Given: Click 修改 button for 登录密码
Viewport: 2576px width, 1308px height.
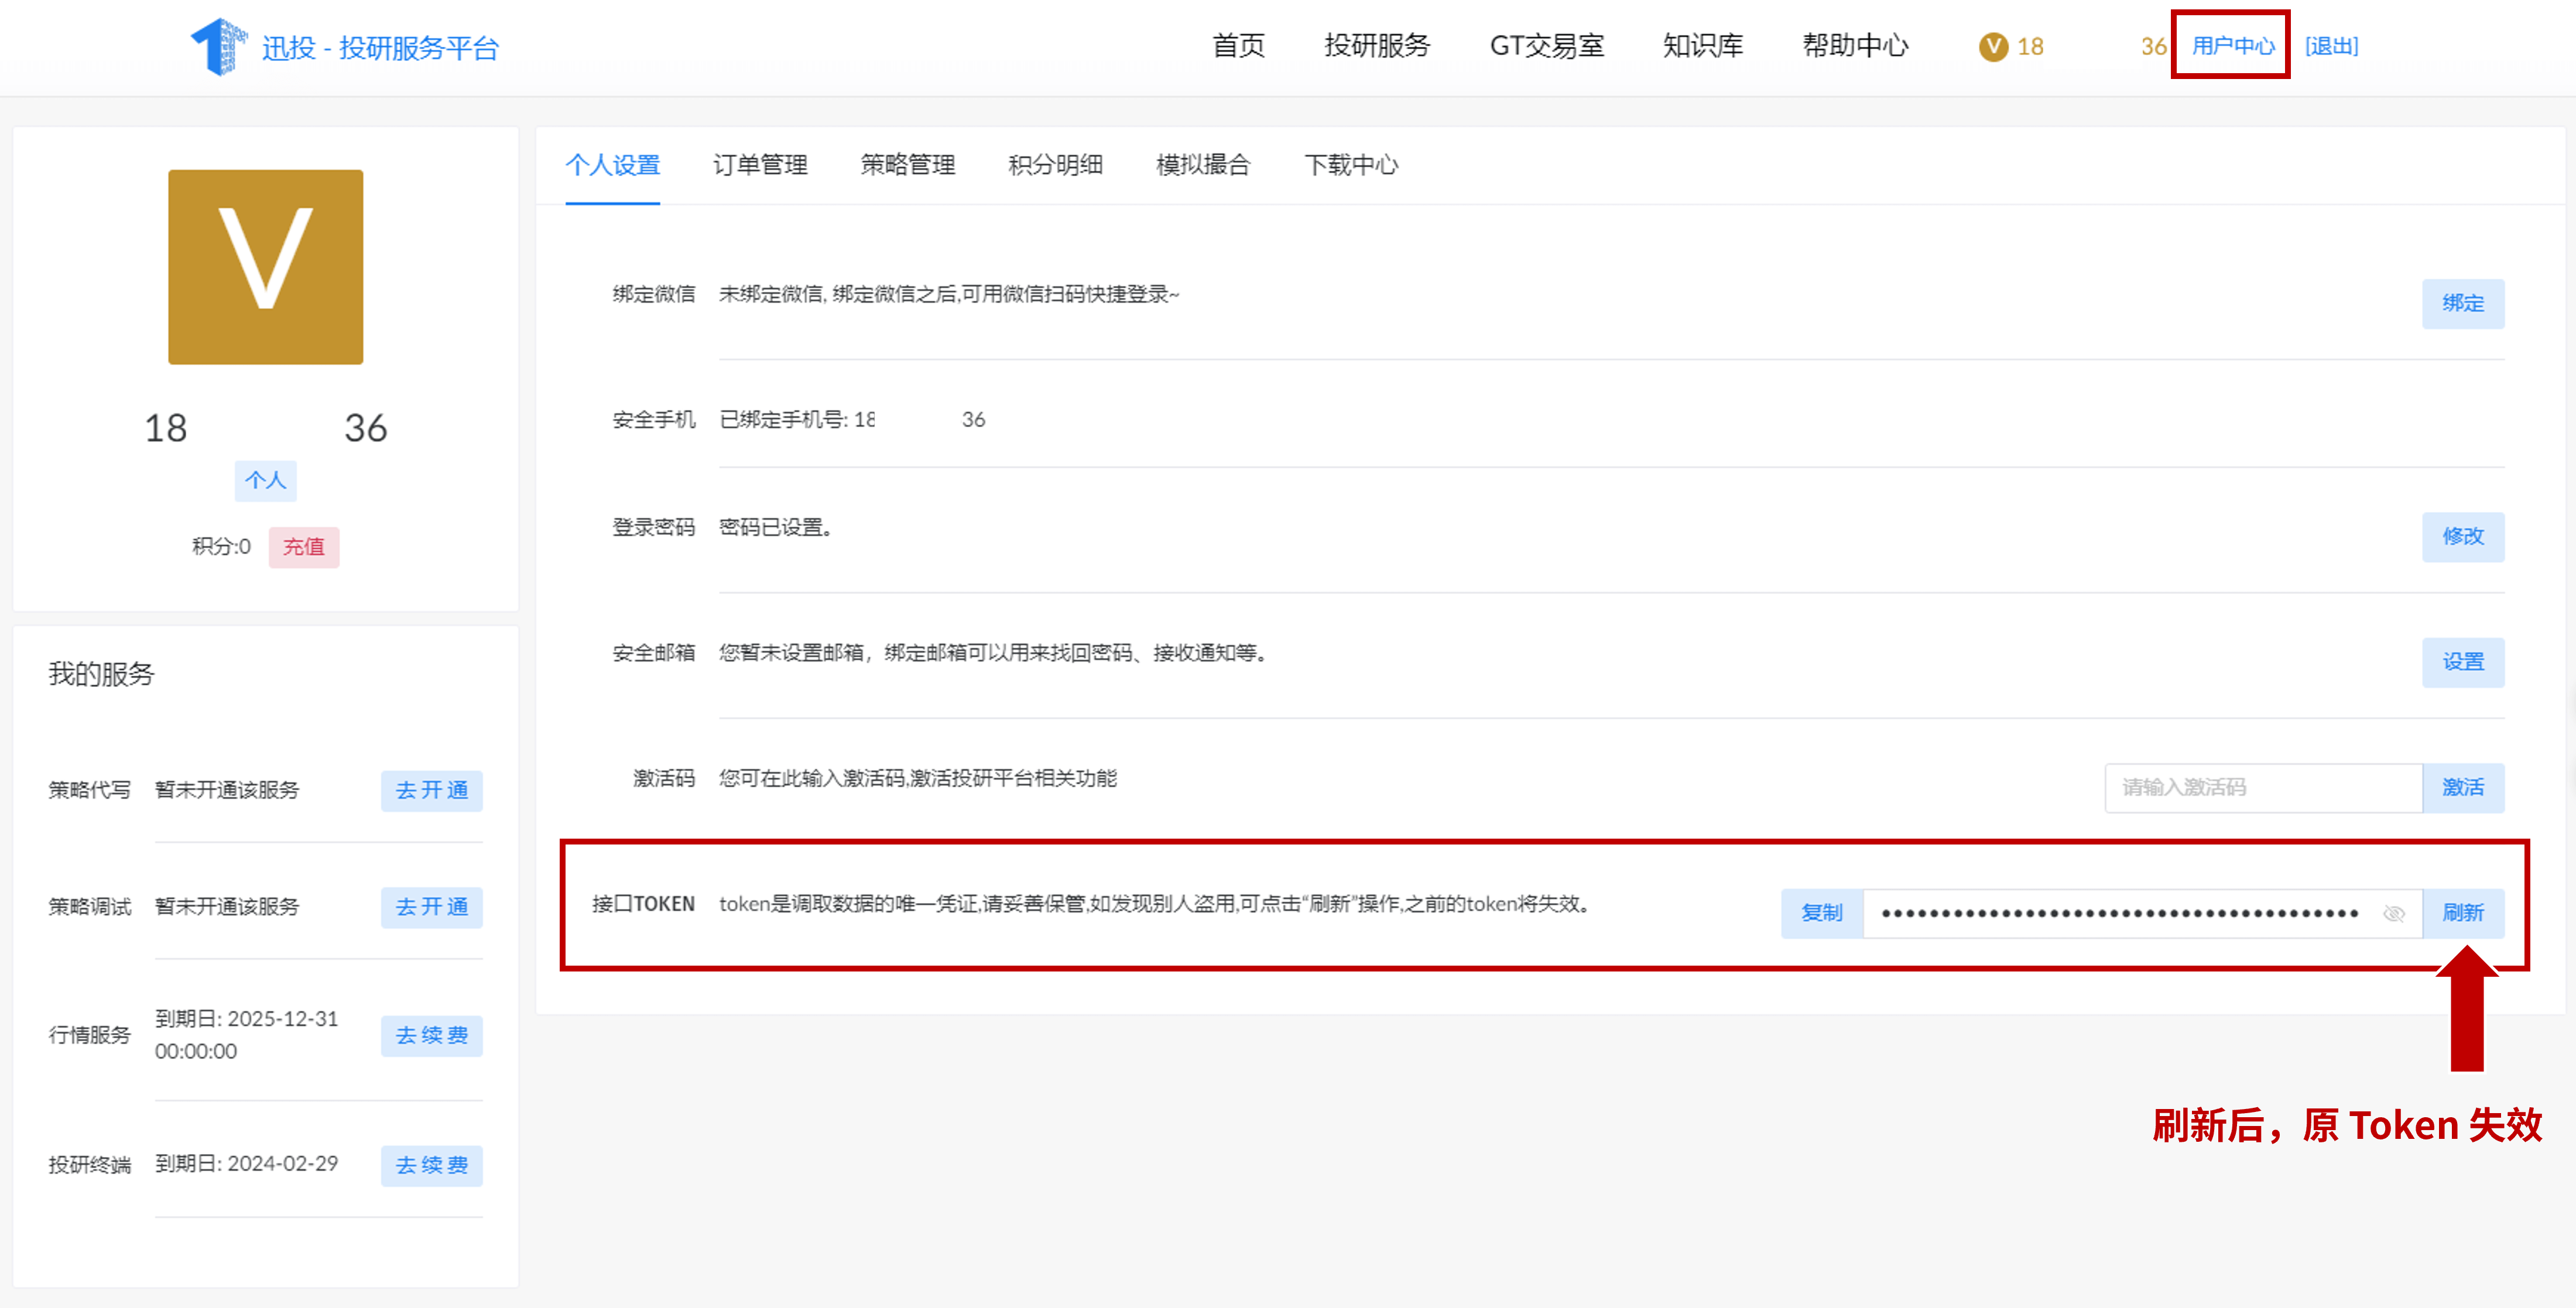Looking at the screenshot, I should click(x=2463, y=537).
